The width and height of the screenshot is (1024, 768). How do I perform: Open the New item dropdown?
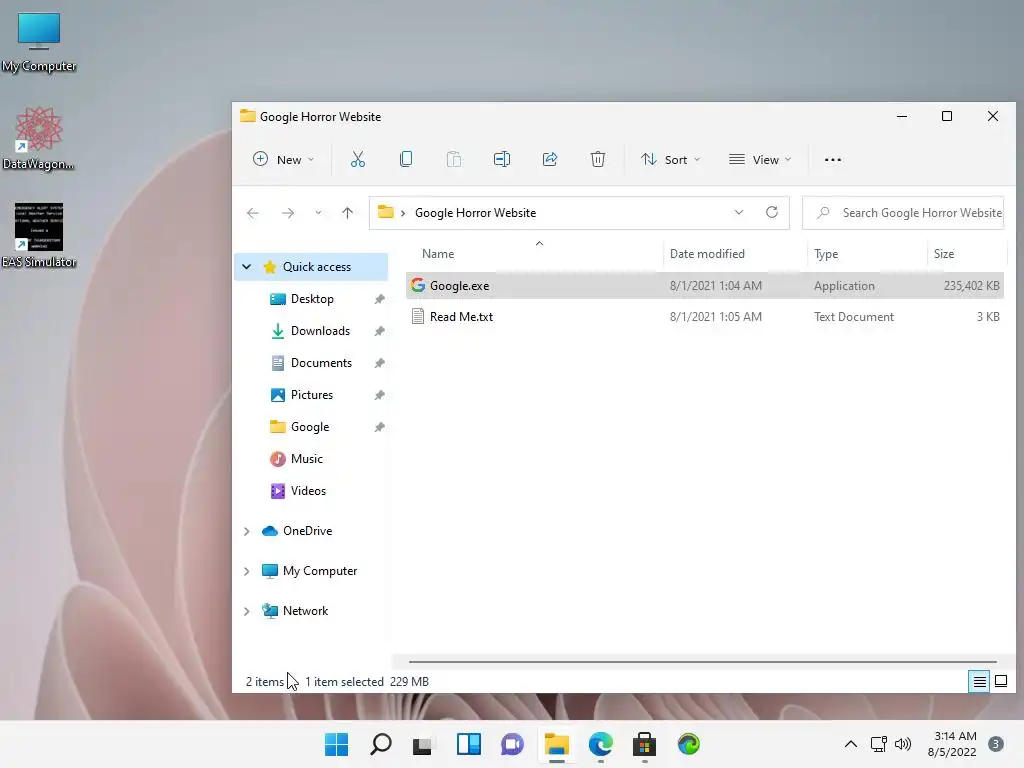[283, 159]
